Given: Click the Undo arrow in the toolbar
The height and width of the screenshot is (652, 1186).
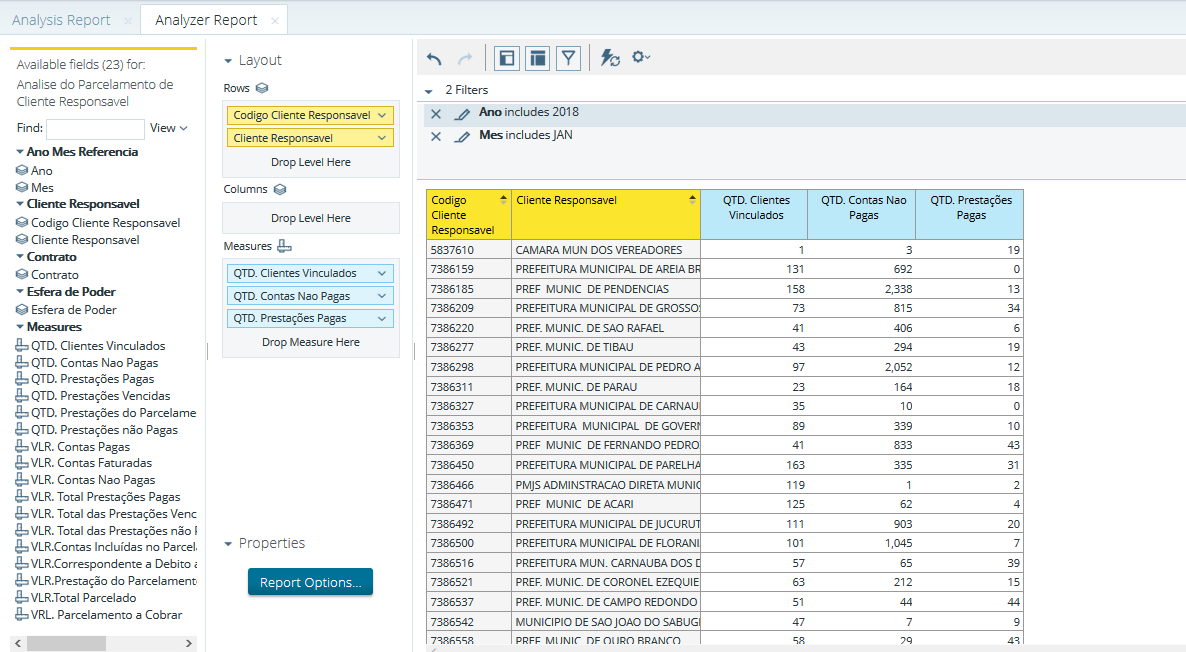Looking at the screenshot, I should tap(434, 59).
